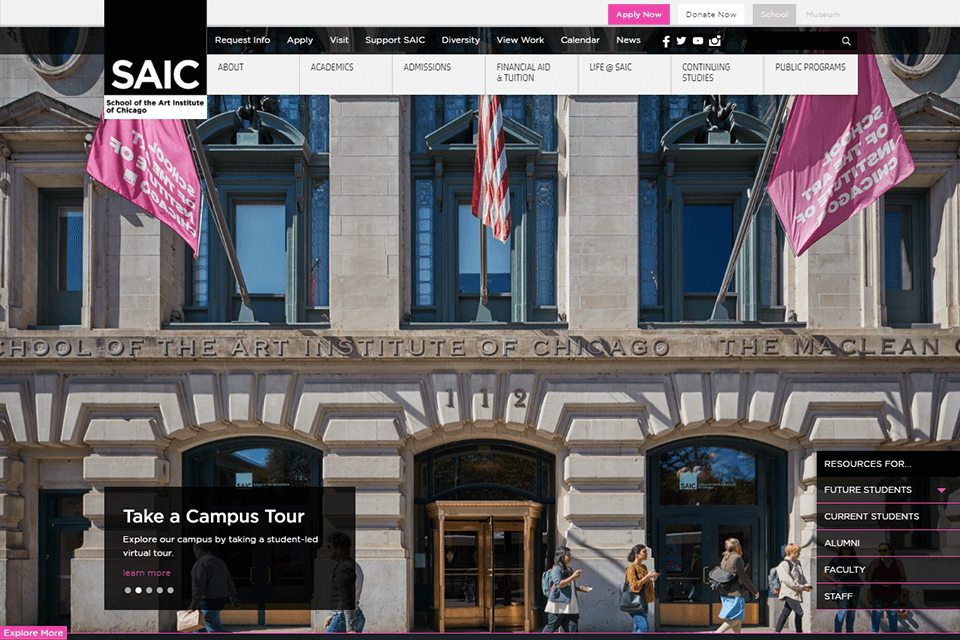960x640 pixels.
Task: Open the Support SAIC link
Action: coord(395,40)
